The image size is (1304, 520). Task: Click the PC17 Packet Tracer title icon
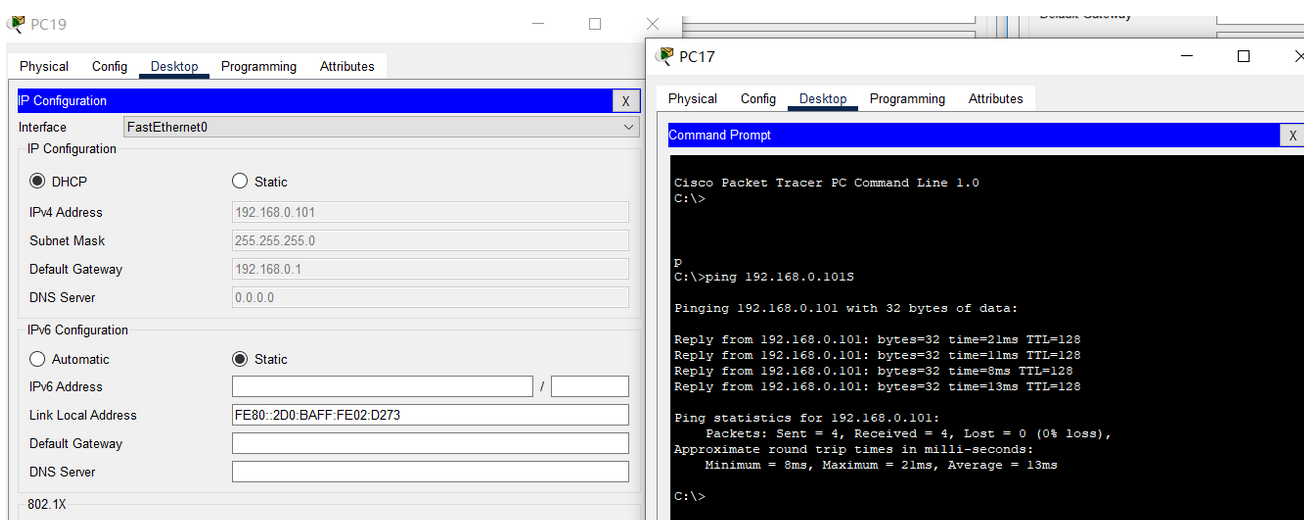click(664, 56)
